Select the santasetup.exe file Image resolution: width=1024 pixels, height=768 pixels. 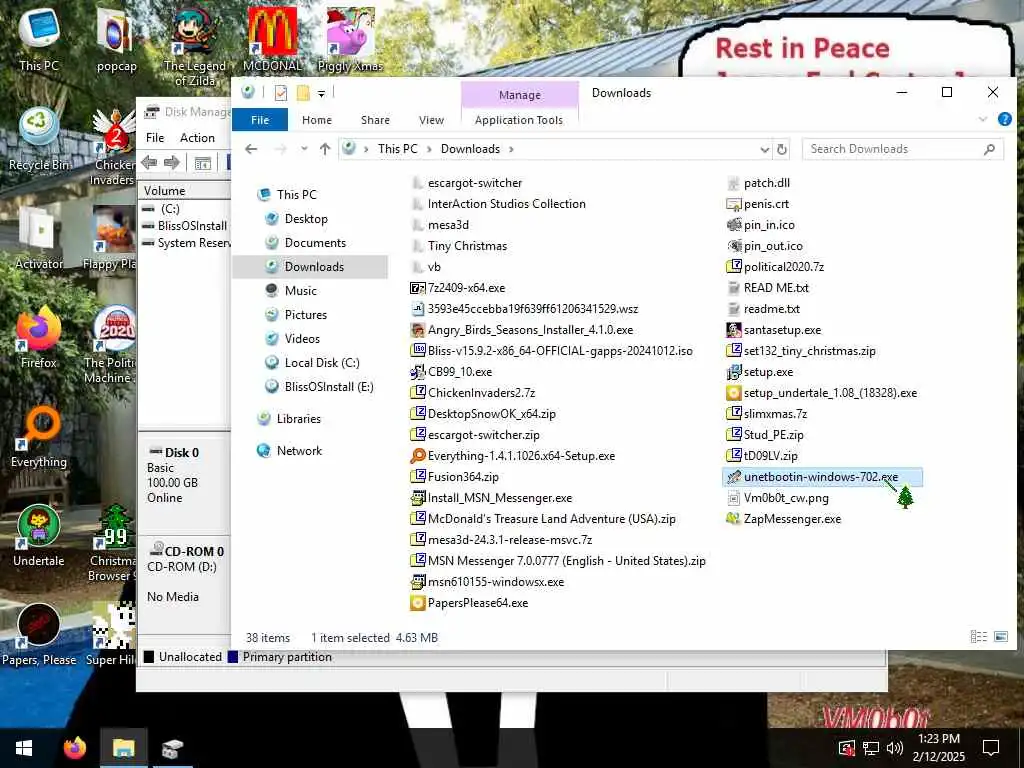(x=774, y=330)
